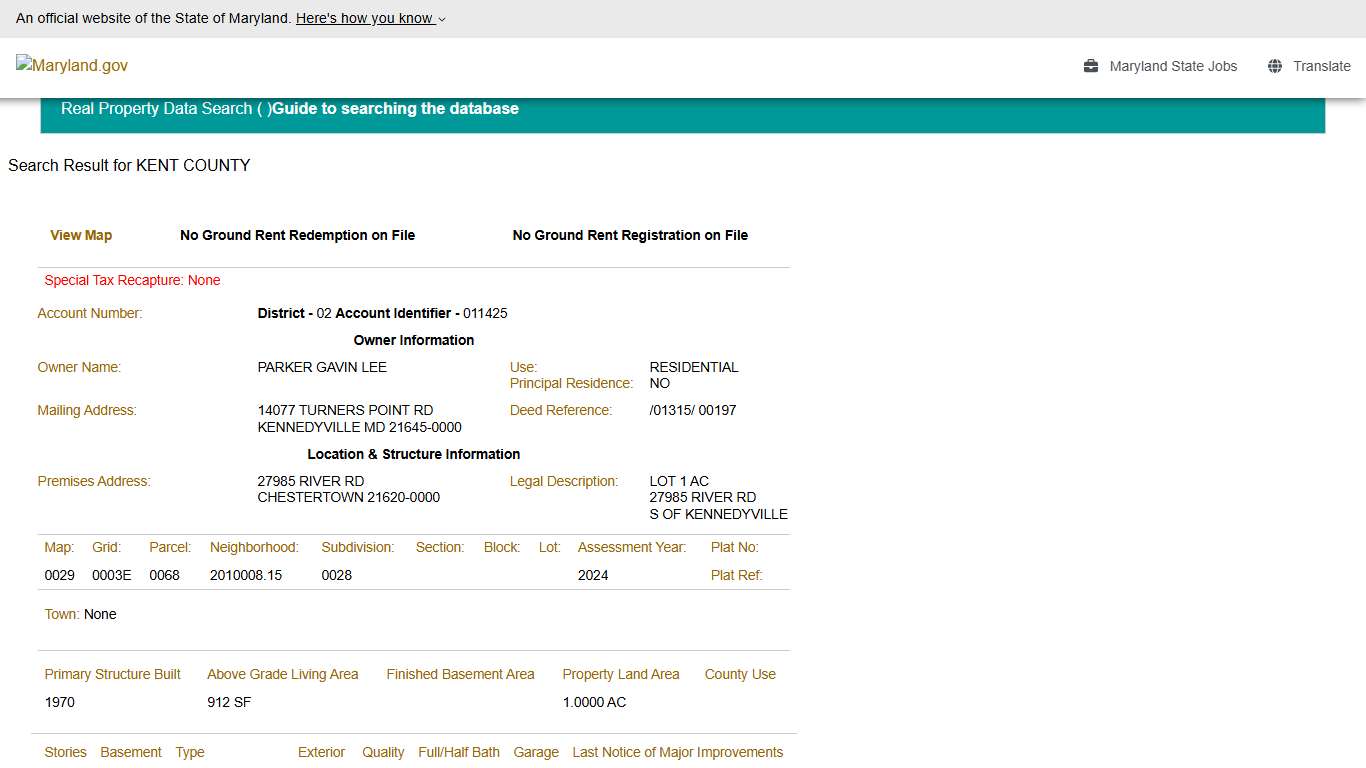Select the owner name PARKER GAVIN LEE

(322, 367)
